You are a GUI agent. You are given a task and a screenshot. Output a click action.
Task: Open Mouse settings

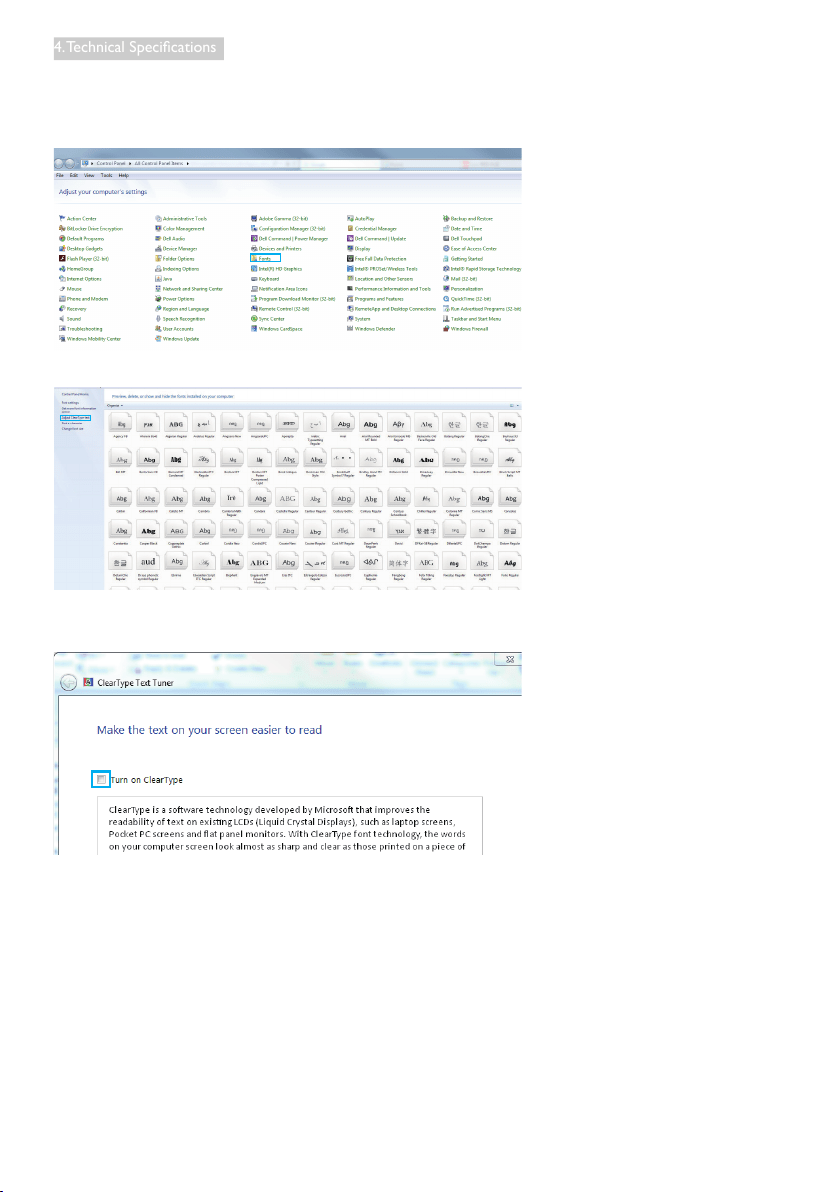click(71, 289)
